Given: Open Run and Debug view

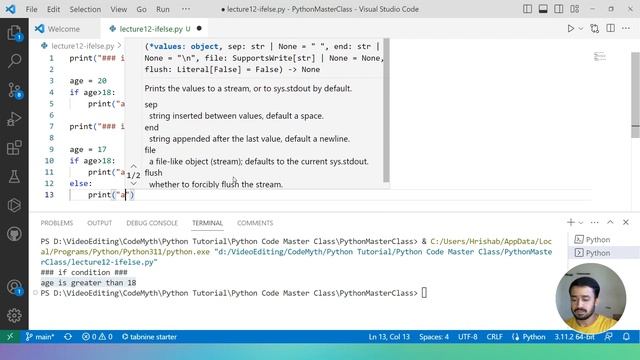Looking at the screenshot, I should tap(14, 119).
